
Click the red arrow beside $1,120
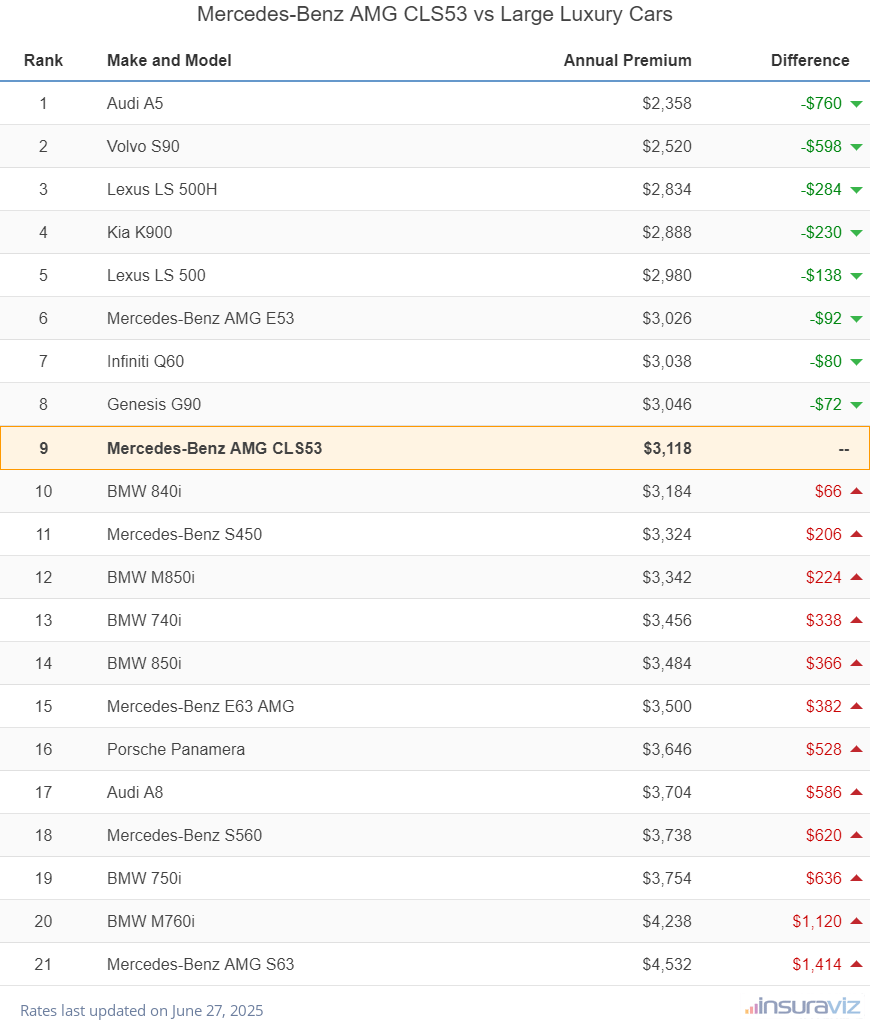tap(856, 921)
